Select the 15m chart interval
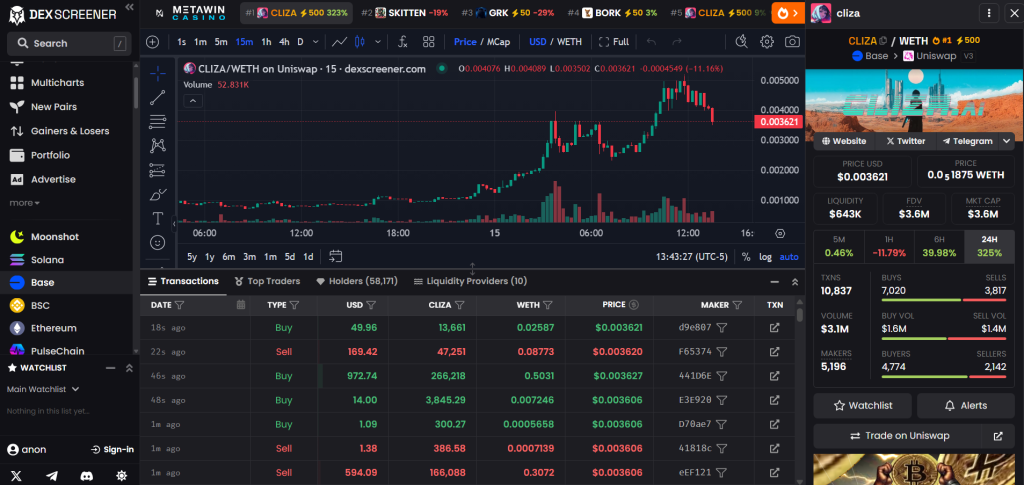The height and width of the screenshot is (485, 1024). pyautogui.click(x=244, y=42)
